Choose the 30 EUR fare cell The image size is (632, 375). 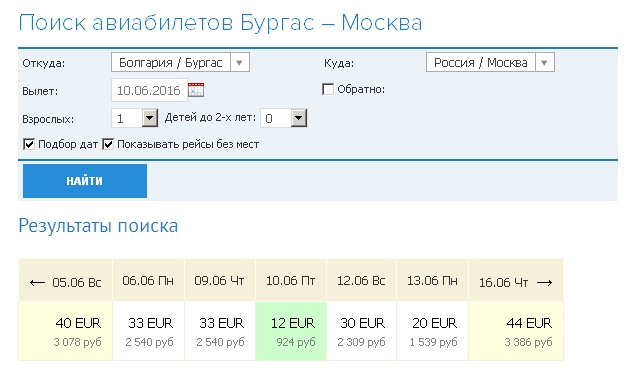[x=362, y=331]
